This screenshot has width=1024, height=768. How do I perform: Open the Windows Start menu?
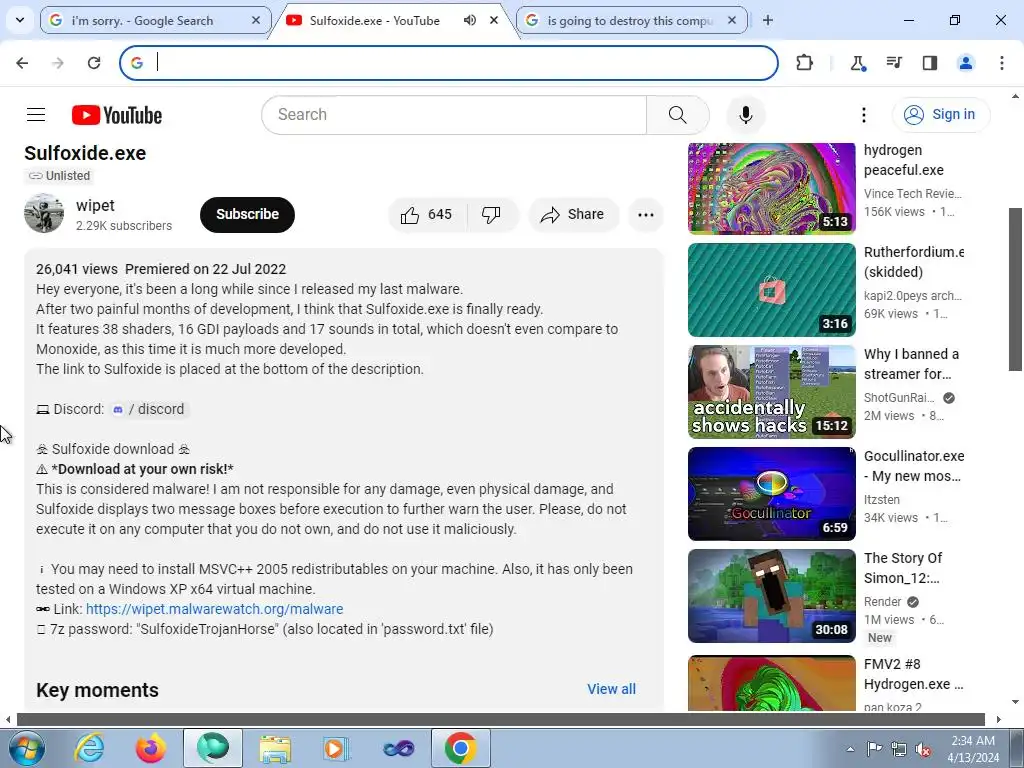coord(25,748)
